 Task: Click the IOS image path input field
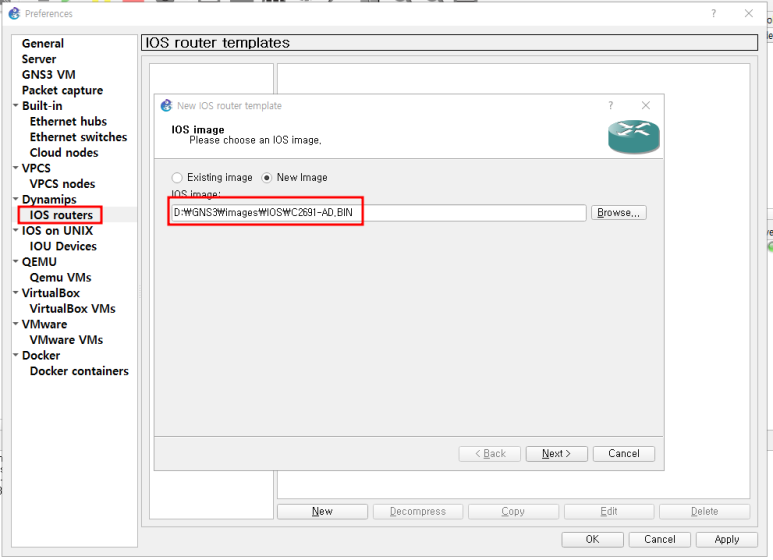[x=379, y=213]
